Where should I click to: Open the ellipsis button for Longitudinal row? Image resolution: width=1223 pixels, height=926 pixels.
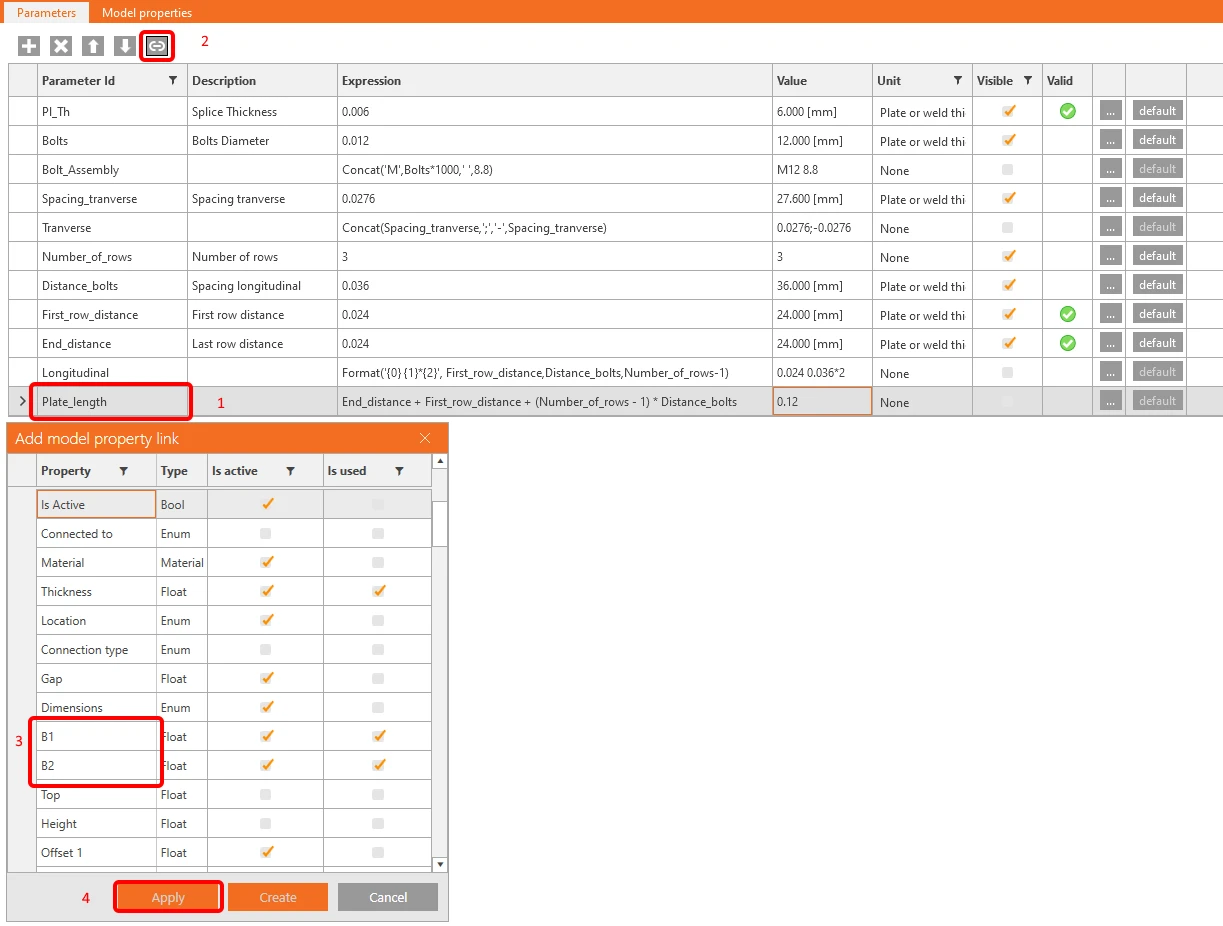click(1110, 372)
